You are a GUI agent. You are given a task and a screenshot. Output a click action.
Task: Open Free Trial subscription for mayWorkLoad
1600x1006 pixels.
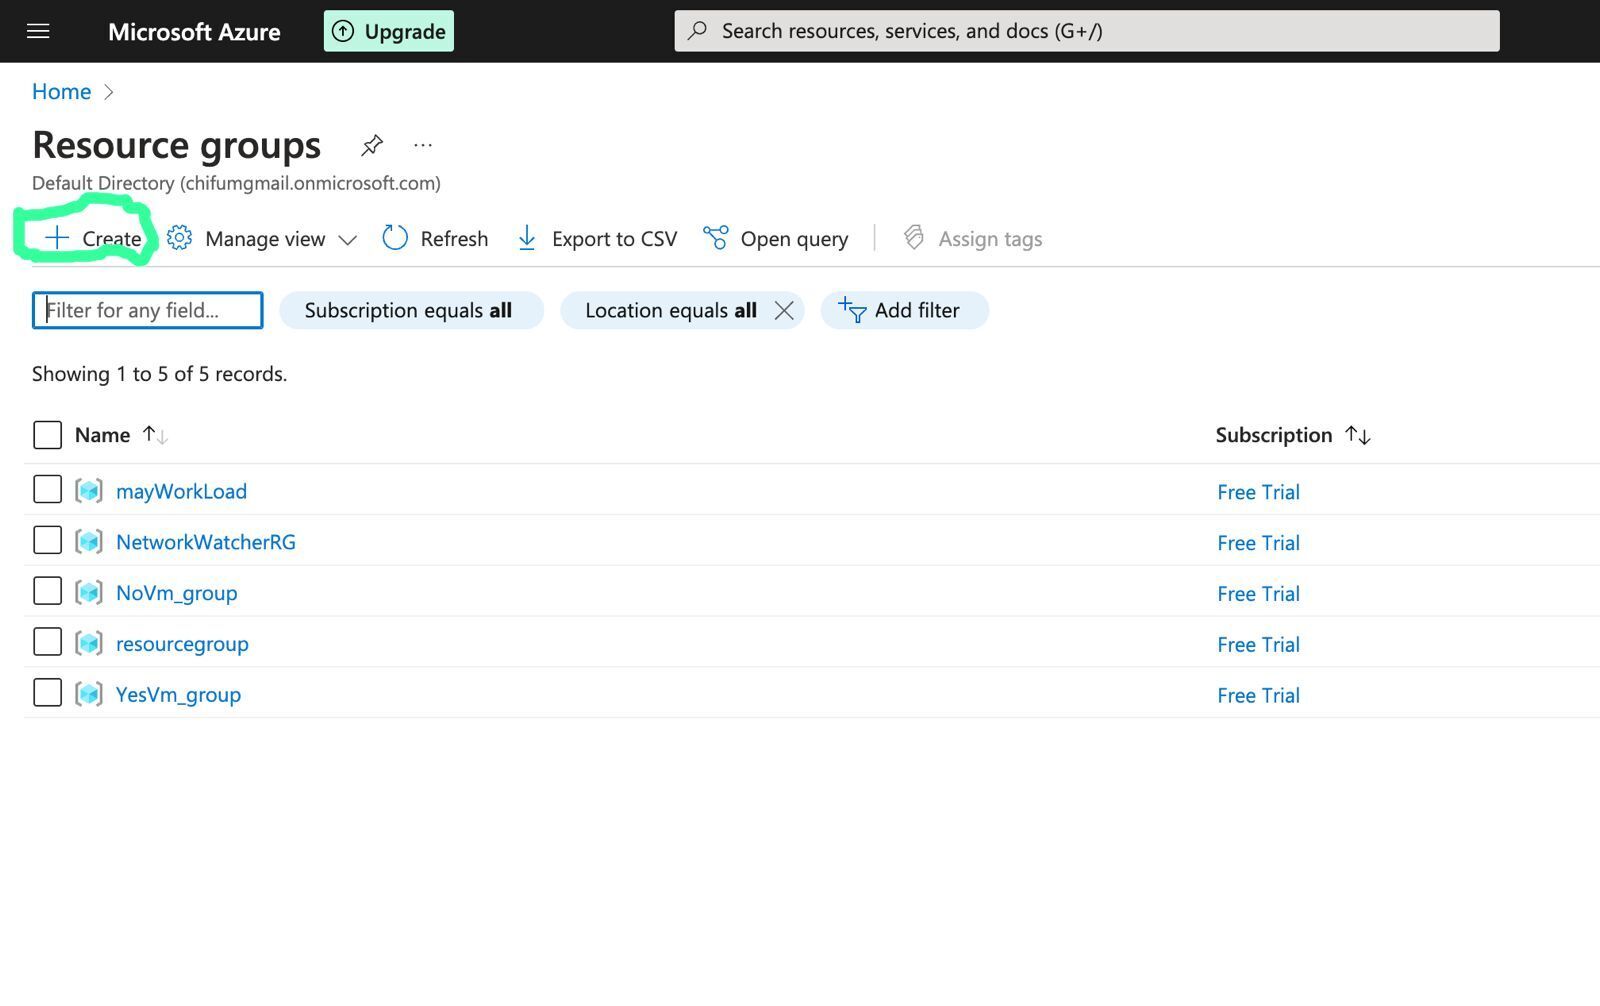point(1258,492)
